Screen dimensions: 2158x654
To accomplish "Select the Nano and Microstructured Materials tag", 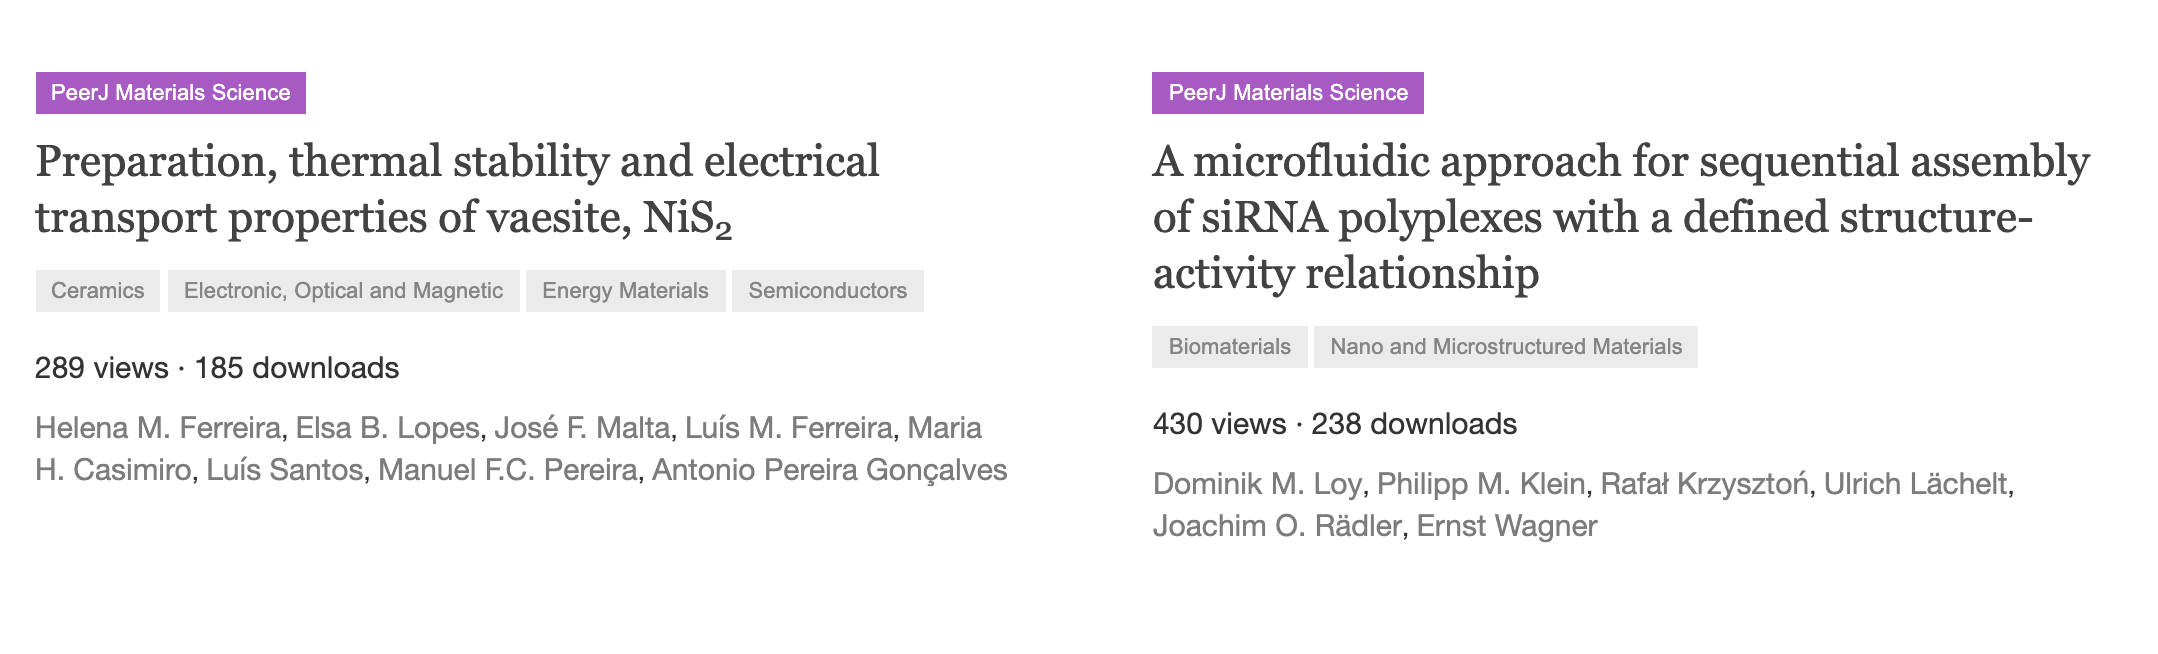I will 1506,347.
